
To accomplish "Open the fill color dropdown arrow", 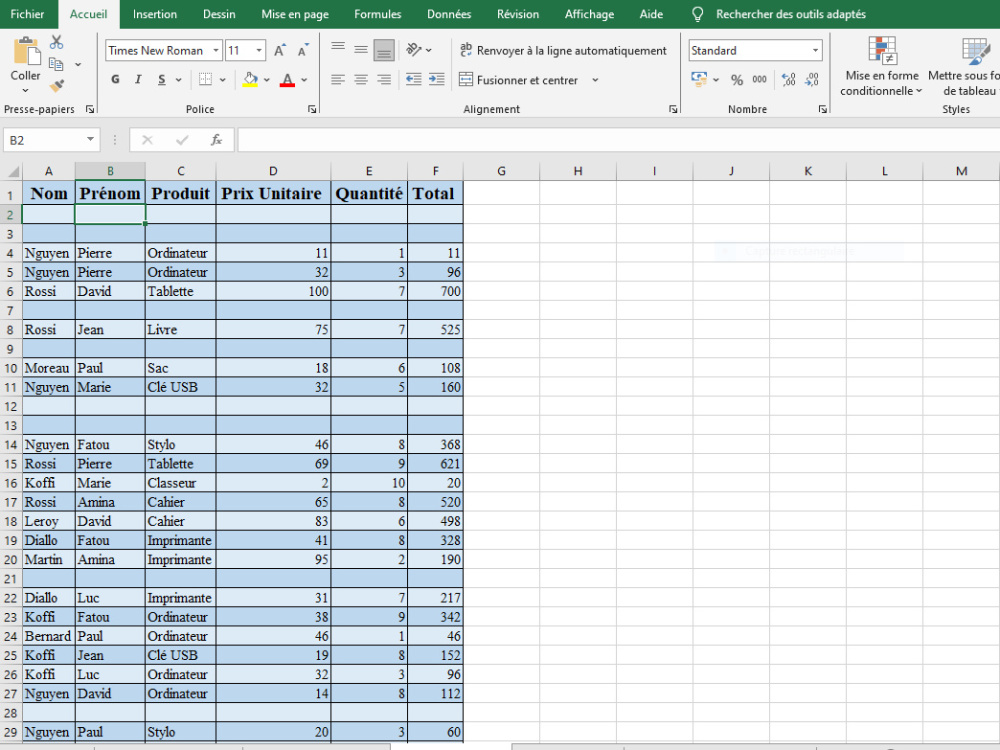I will [267, 80].
